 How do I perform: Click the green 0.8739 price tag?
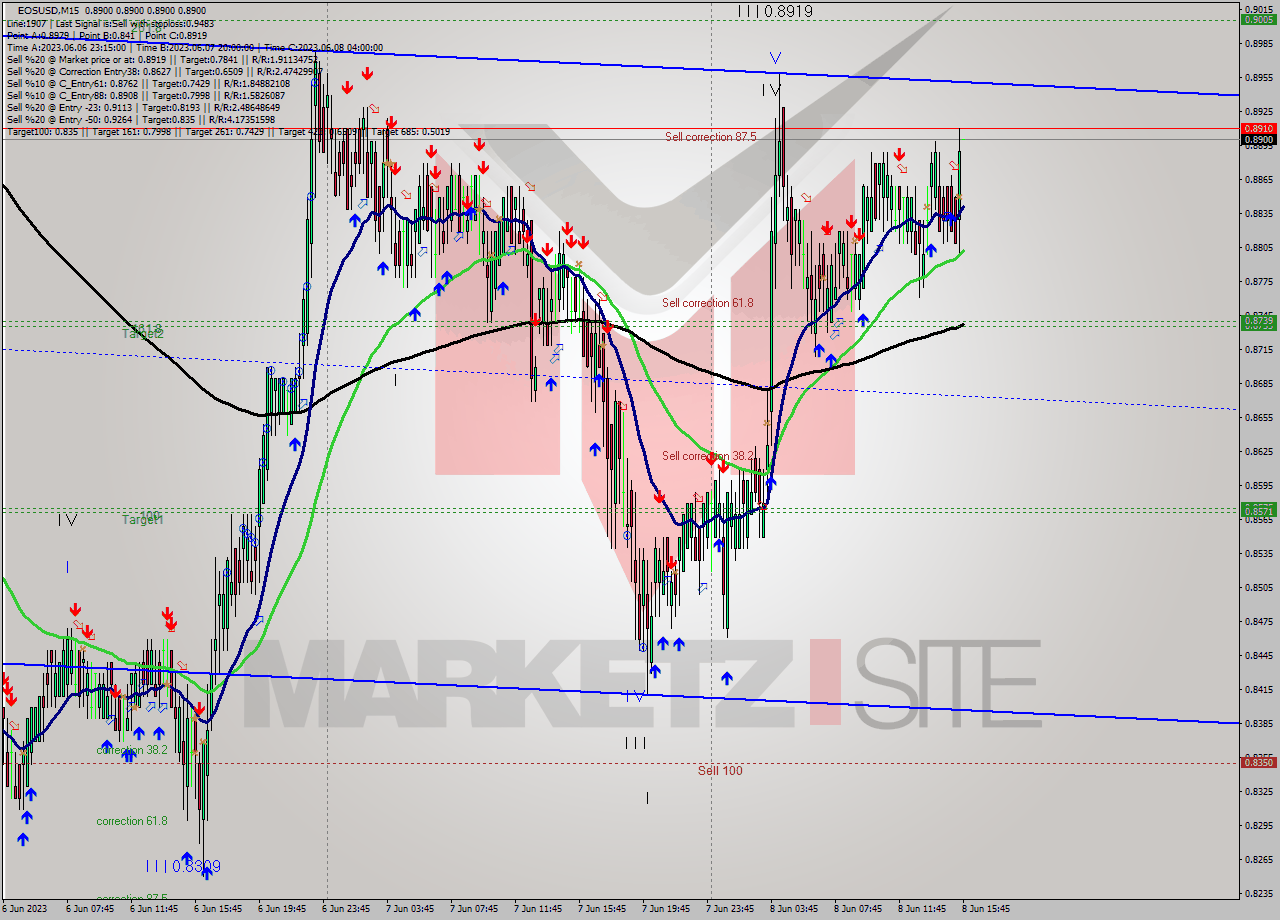[1258, 321]
